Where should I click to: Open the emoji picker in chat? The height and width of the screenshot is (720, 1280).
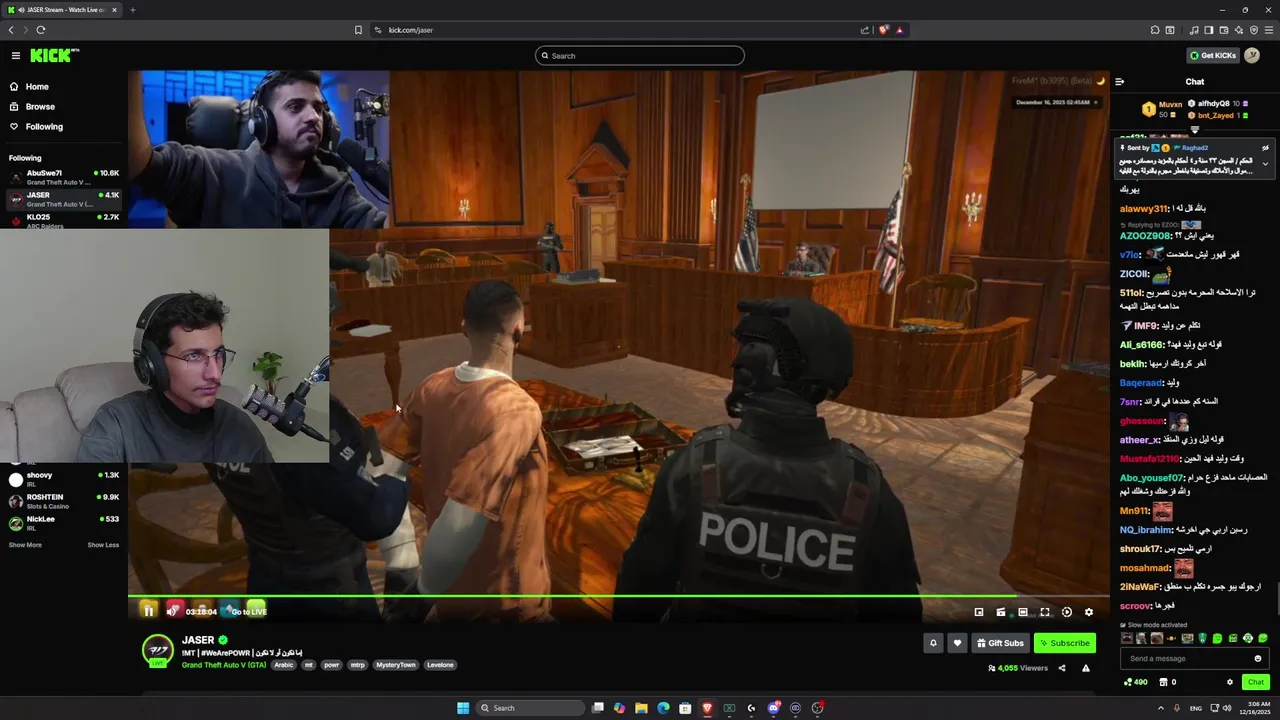(x=1258, y=658)
